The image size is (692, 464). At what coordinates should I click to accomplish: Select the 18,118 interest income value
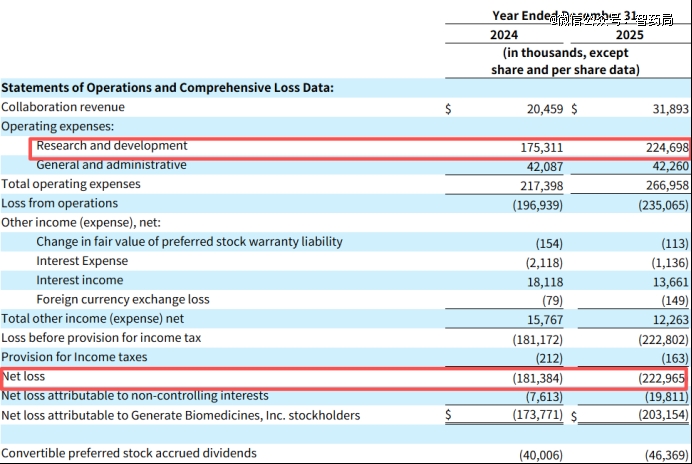[545, 281]
